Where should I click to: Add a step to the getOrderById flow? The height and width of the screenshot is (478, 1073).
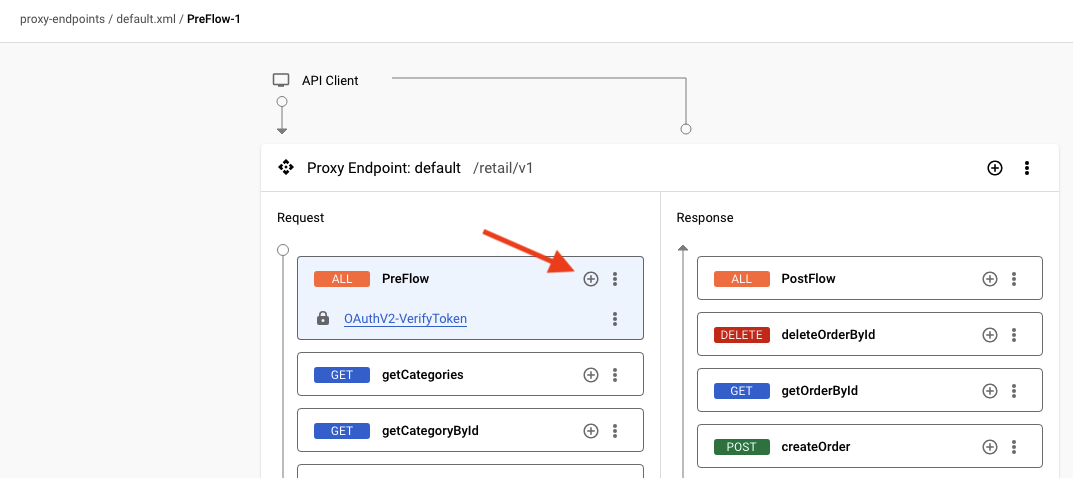pos(990,391)
